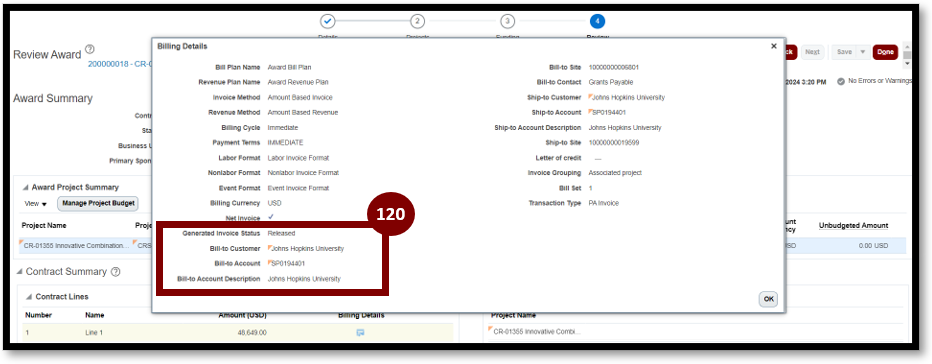Sort by Project Name column in Award Project Summary

click(44, 225)
